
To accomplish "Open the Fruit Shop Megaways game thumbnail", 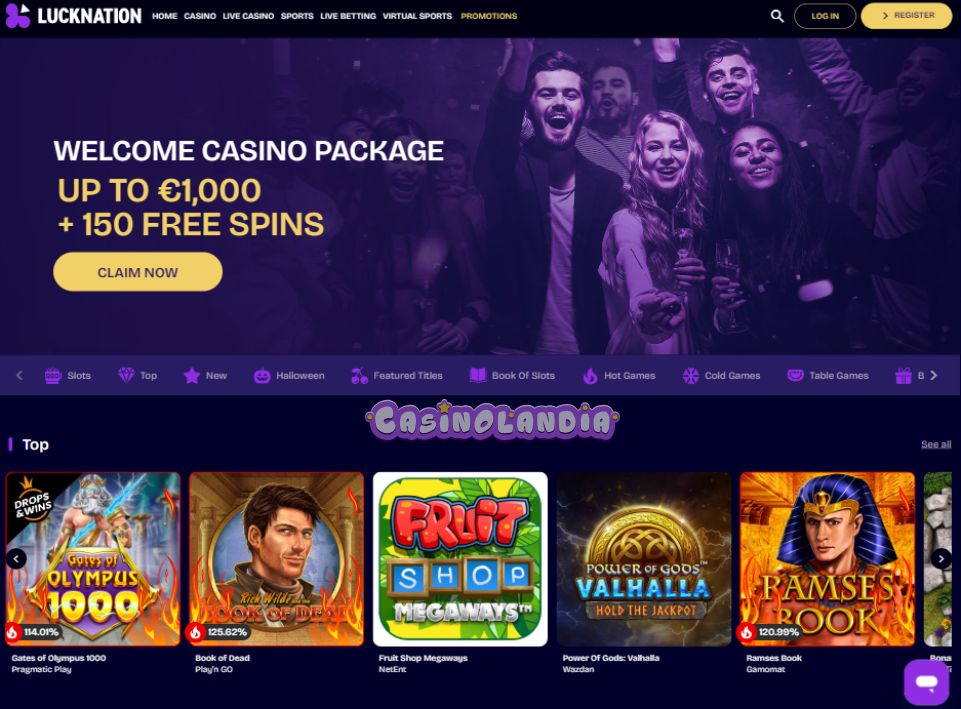I will pyautogui.click(x=460, y=559).
